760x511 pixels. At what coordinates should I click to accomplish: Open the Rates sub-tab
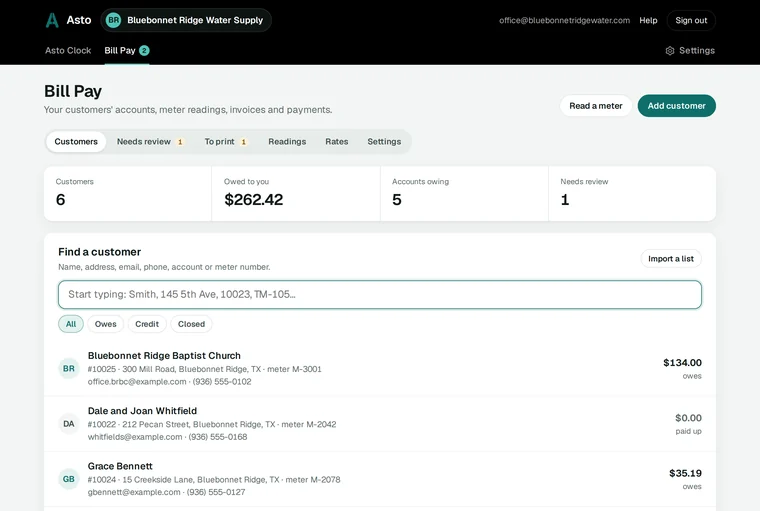coord(337,142)
